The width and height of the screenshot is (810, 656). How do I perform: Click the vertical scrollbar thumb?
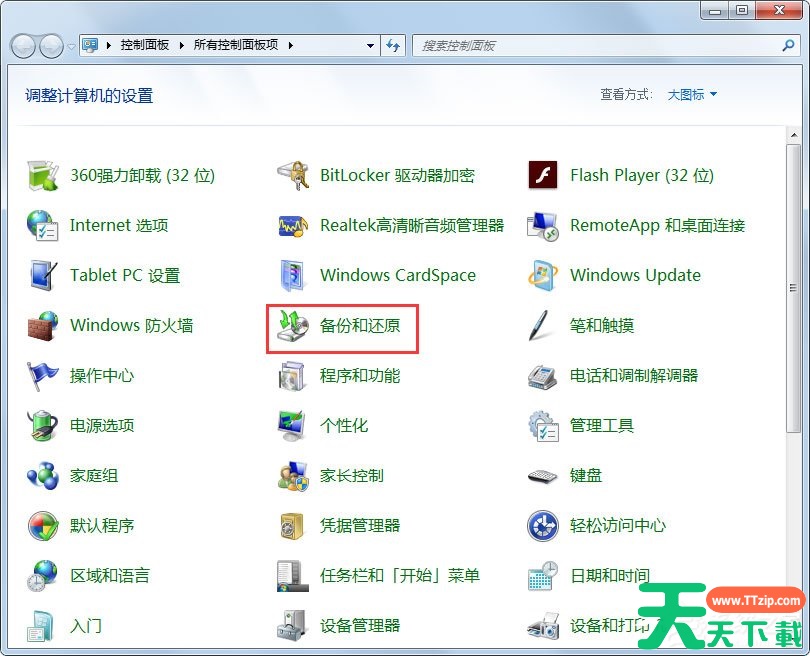click(x=793, y=288)
